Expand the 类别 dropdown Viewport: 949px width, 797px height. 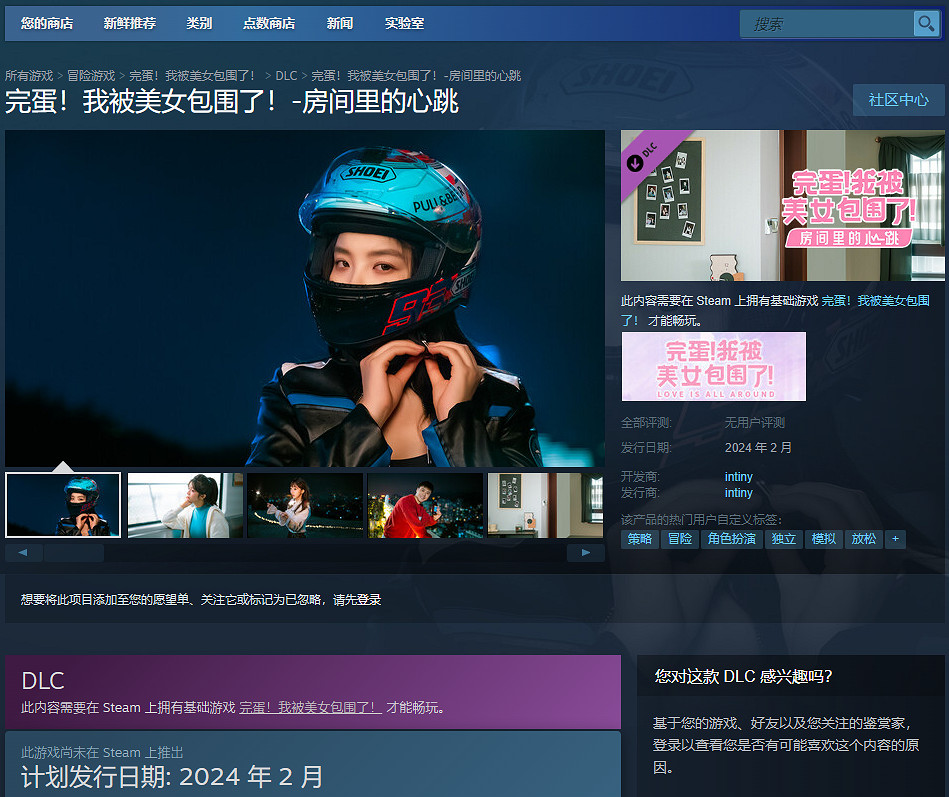coord(199,22)
